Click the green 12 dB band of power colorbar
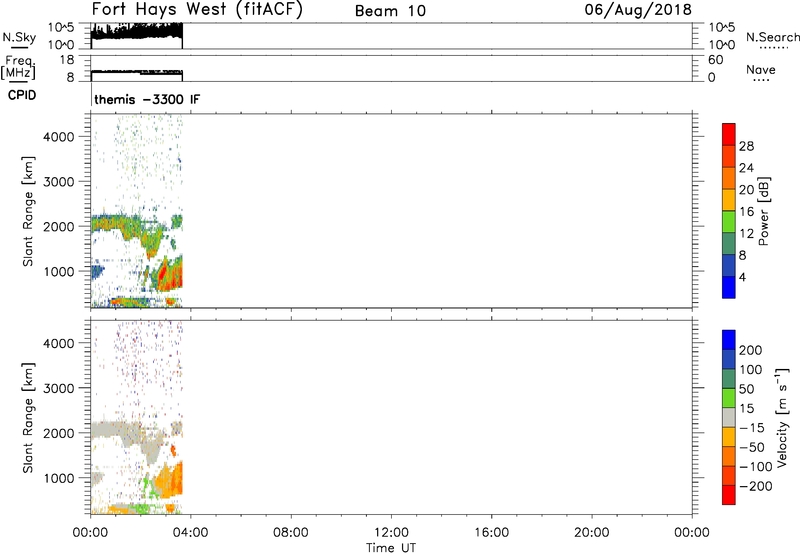 (x=729, y=222)
